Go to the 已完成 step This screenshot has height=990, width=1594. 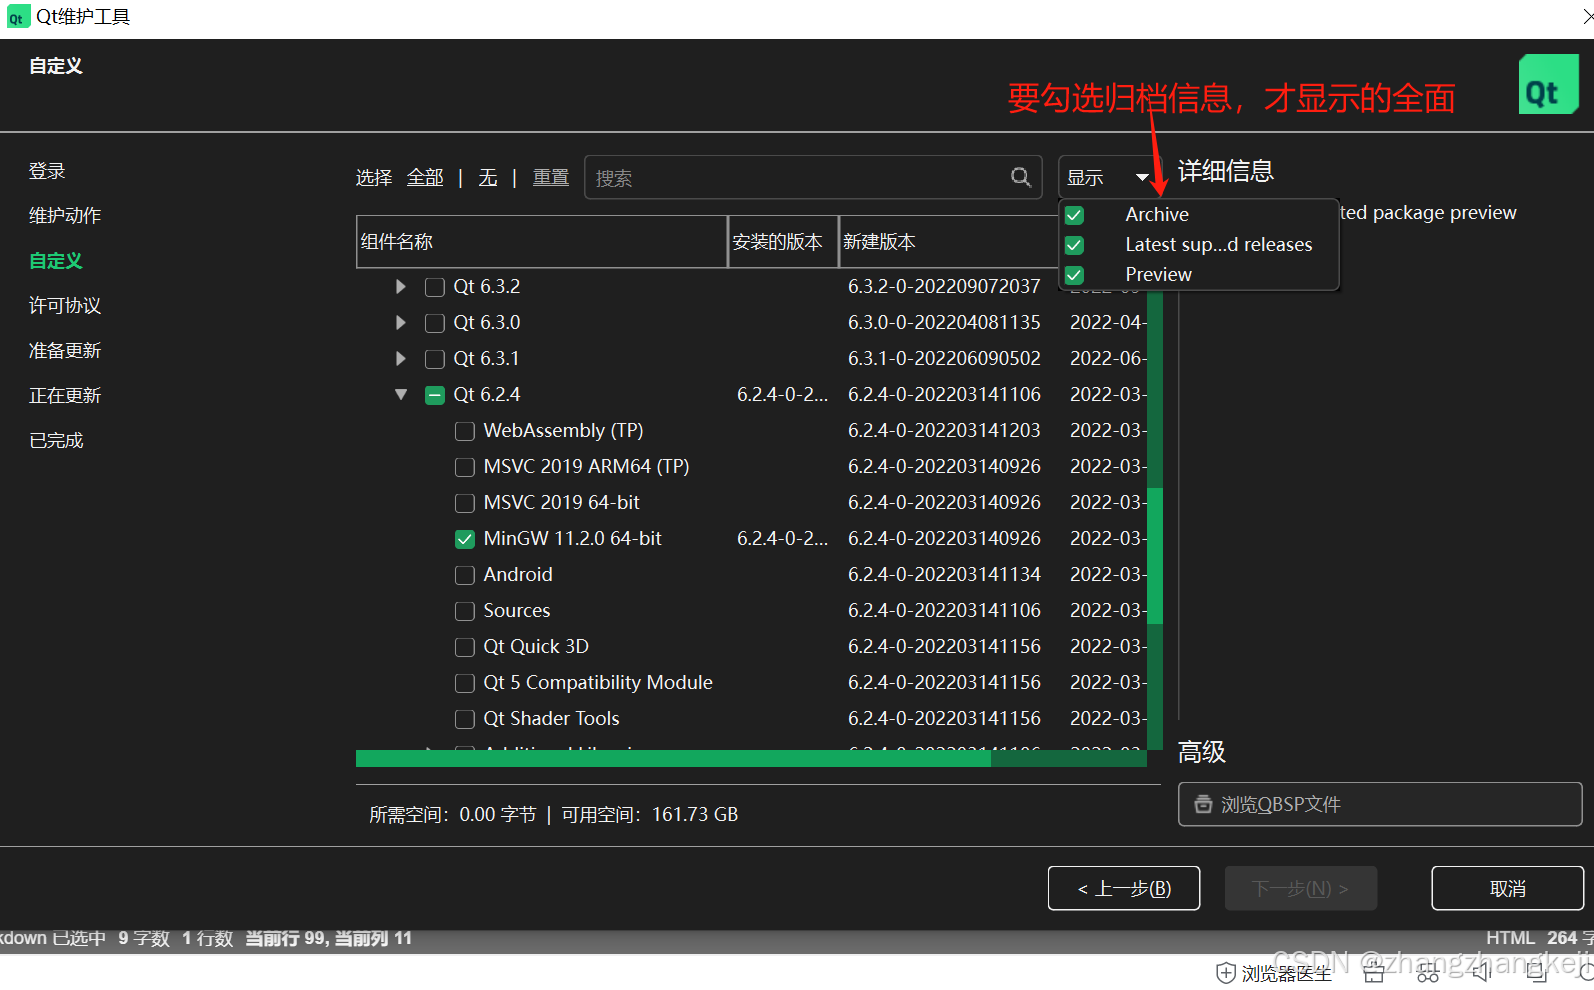coord(56,441)
